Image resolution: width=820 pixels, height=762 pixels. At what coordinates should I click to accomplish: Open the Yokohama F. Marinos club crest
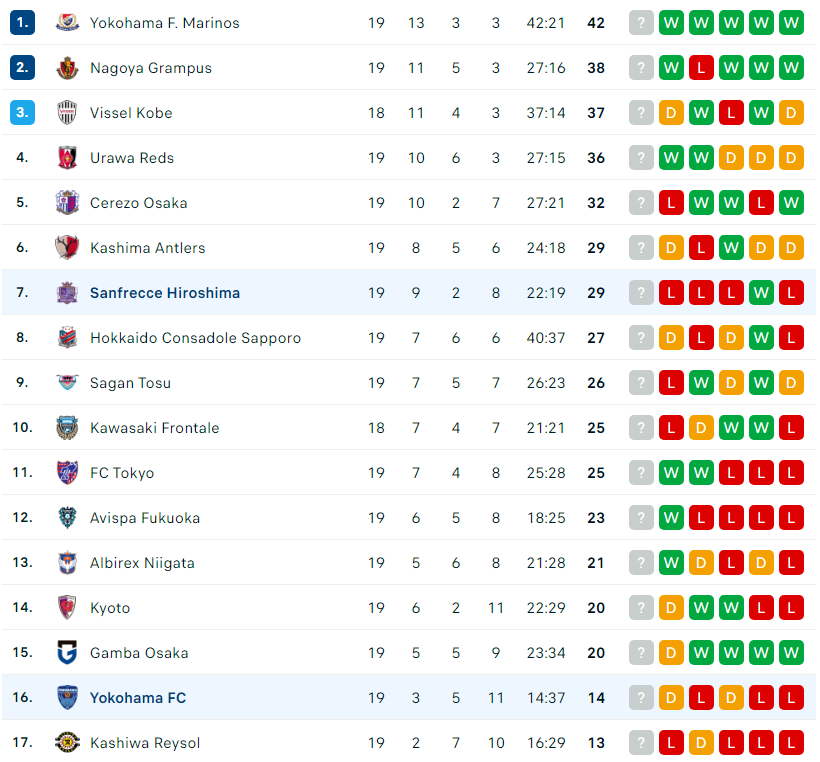pyautogui.click(x=67, y=22)
